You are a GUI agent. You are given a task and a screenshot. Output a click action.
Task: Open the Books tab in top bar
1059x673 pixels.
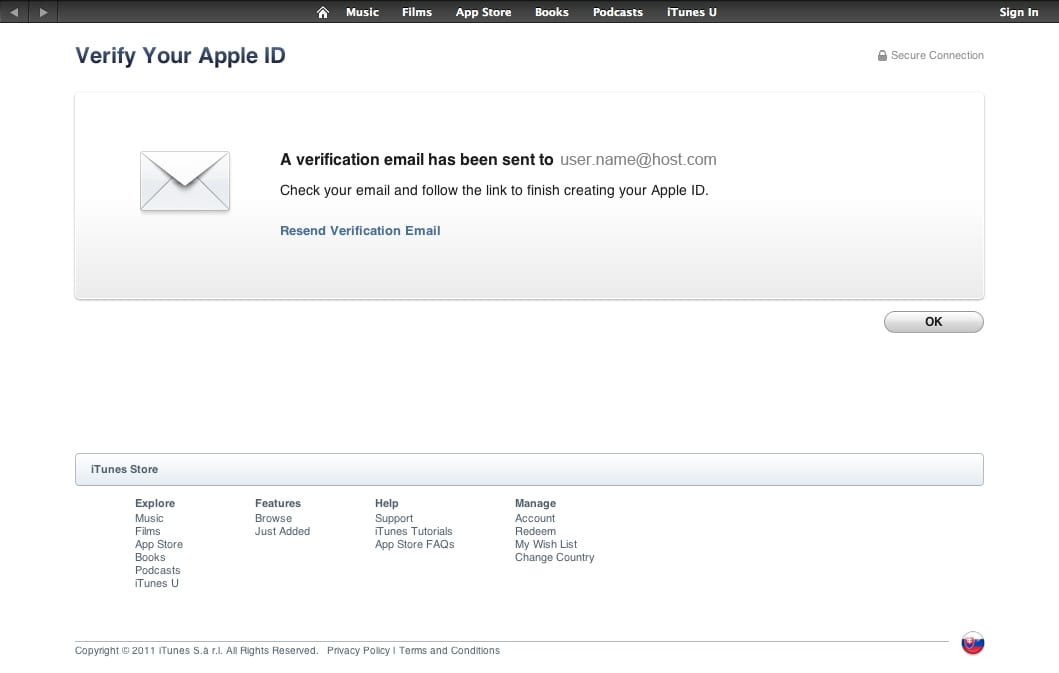click(552, 12)
